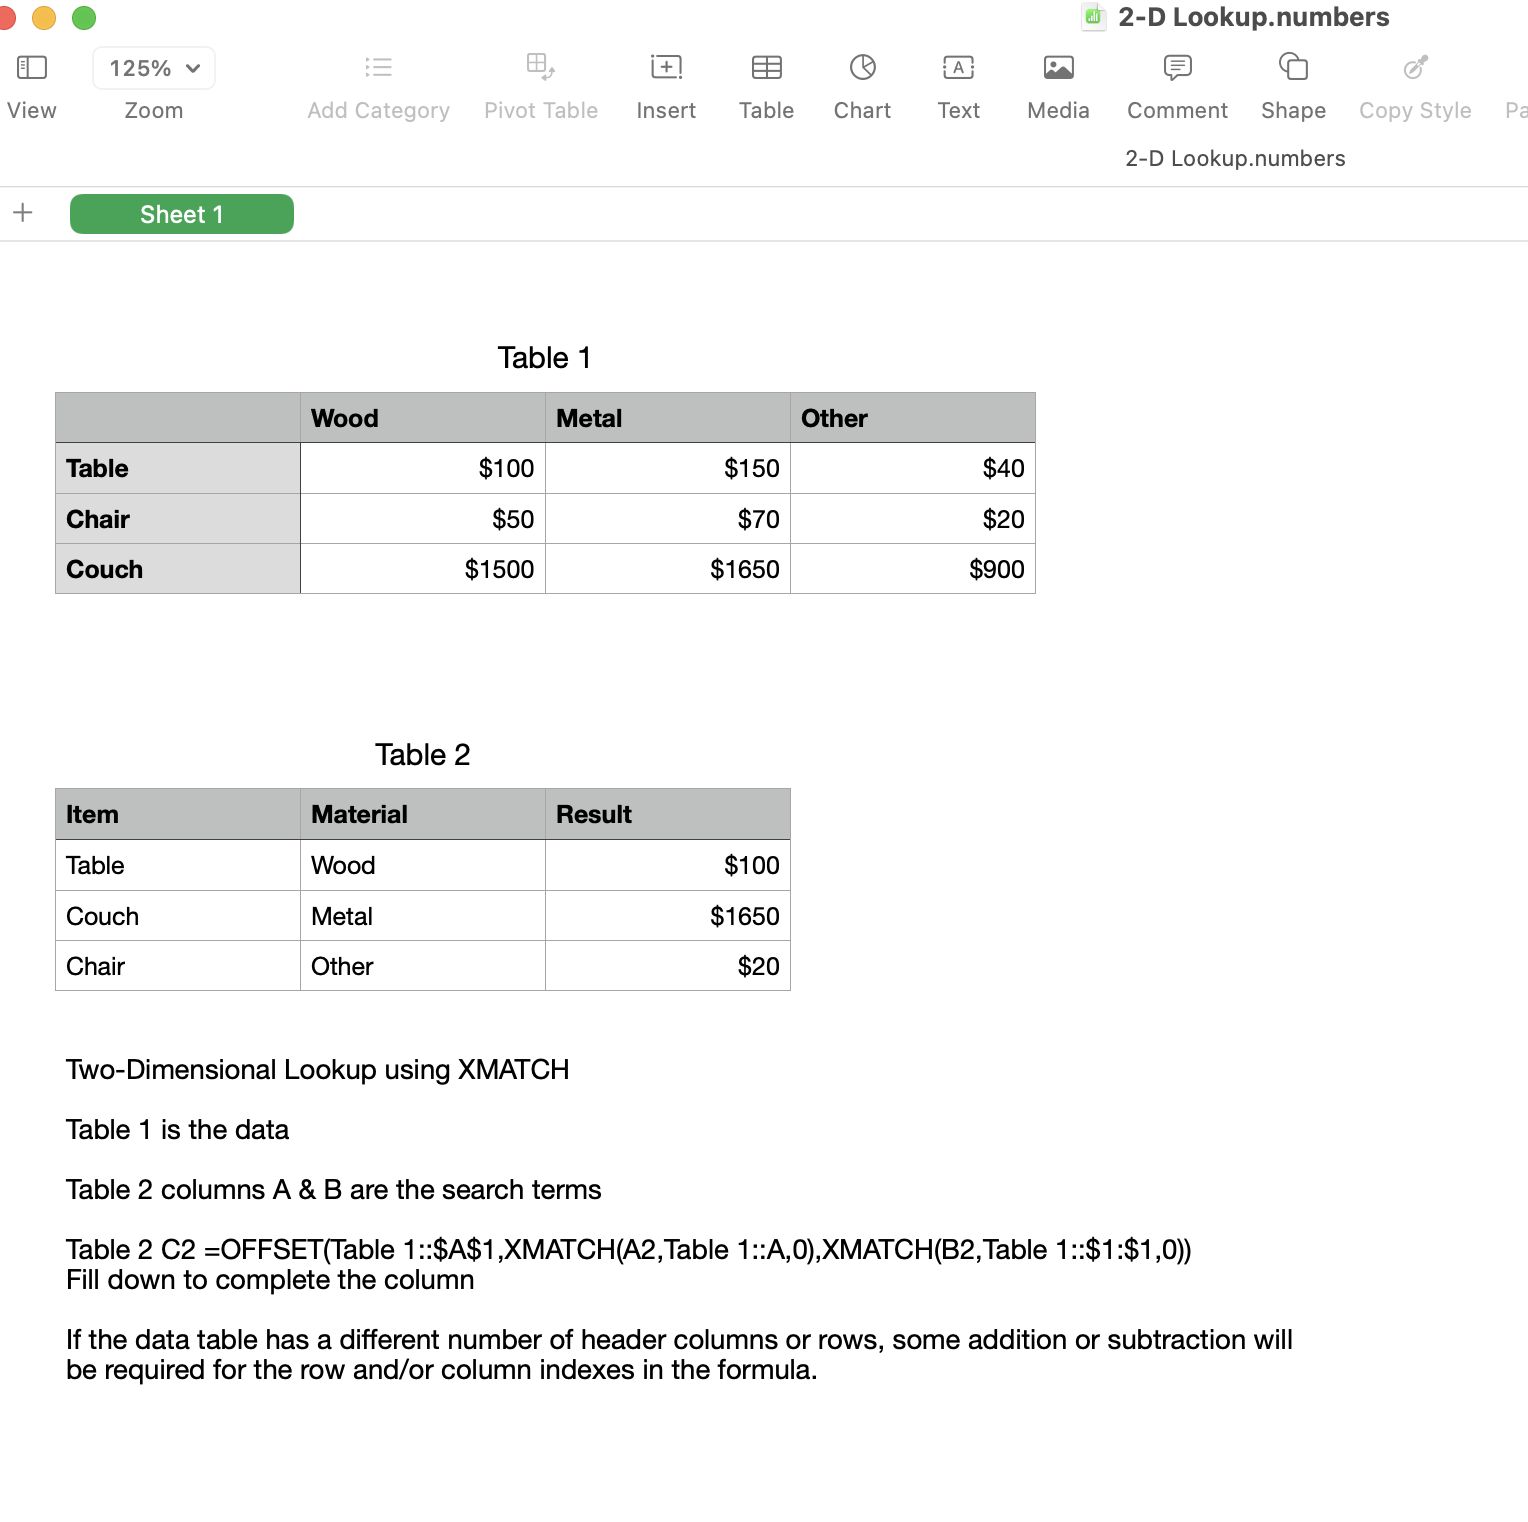This screenshot has height=1522, width=1528.
Task: Add a new sheet with the plus button
Action: [x=22, y=212]
